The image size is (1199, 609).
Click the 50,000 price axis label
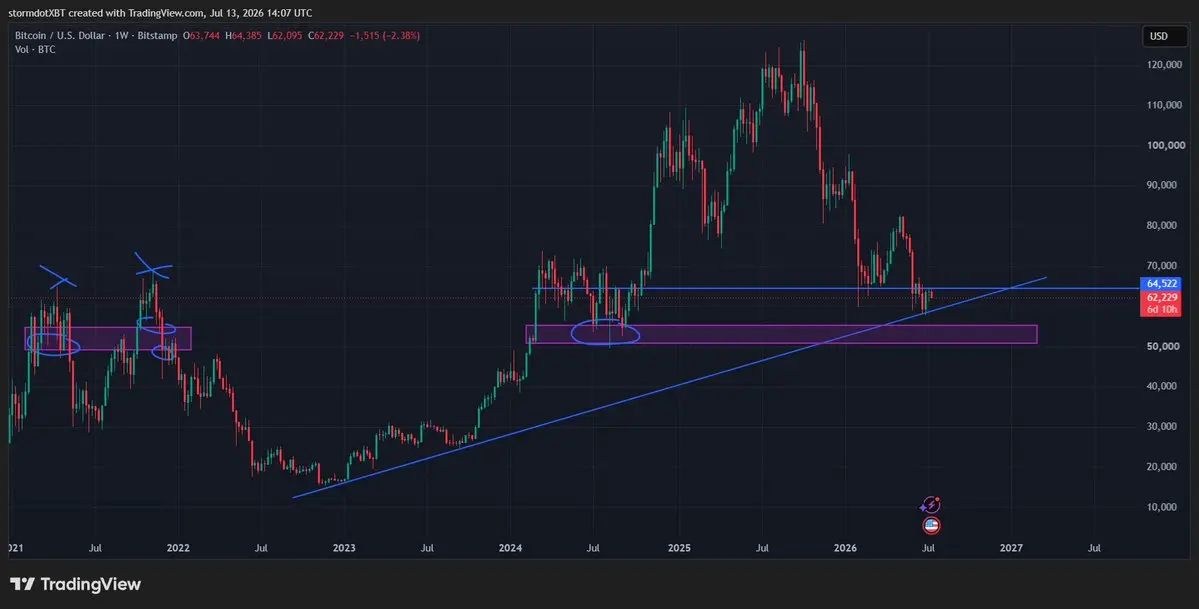(1165, 346)
